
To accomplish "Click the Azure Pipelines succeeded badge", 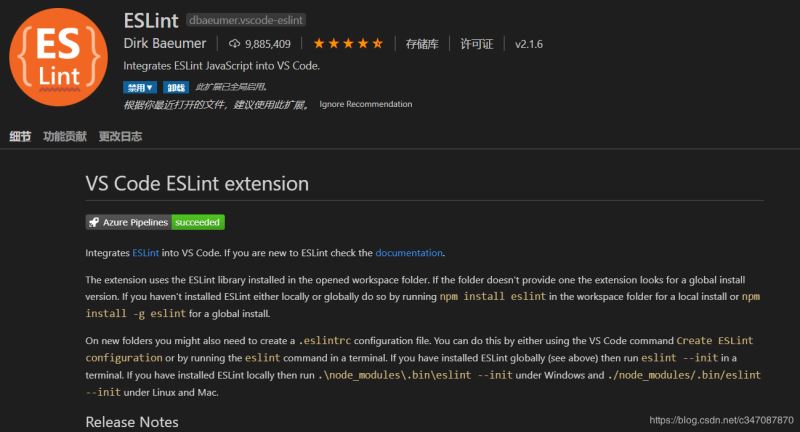I will 155,222.
